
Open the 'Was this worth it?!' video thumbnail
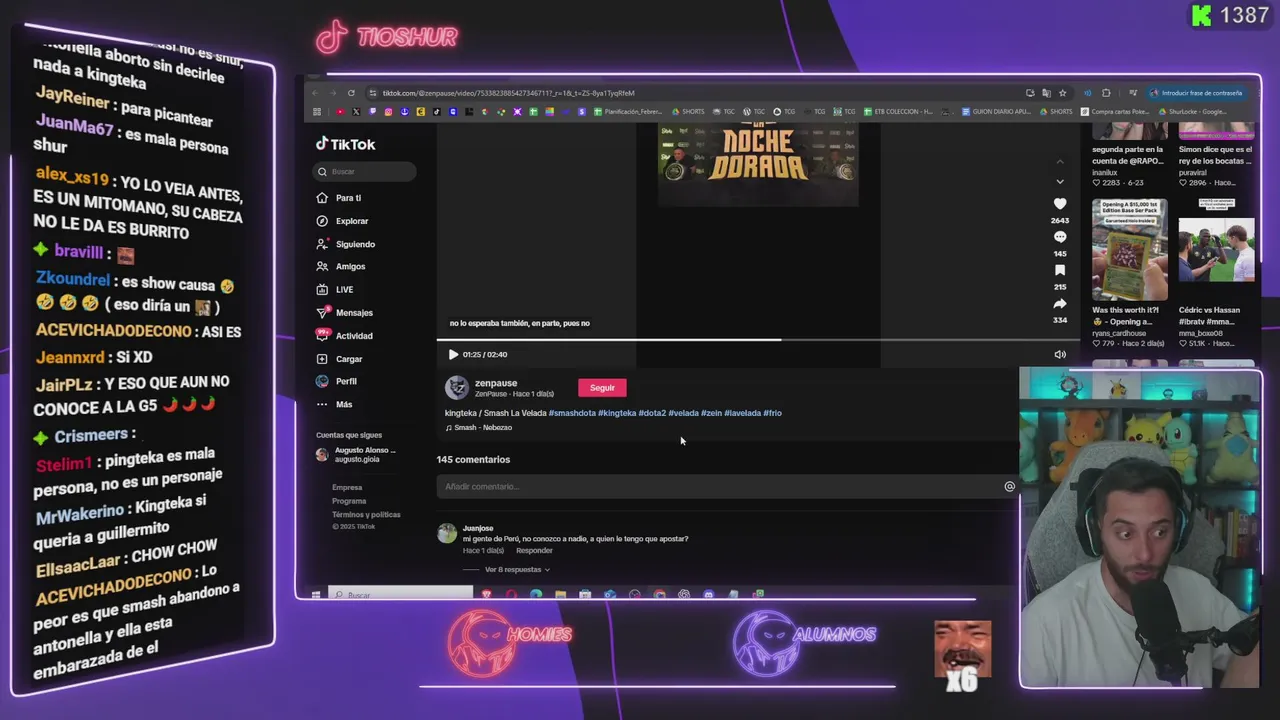point(1129,250)
